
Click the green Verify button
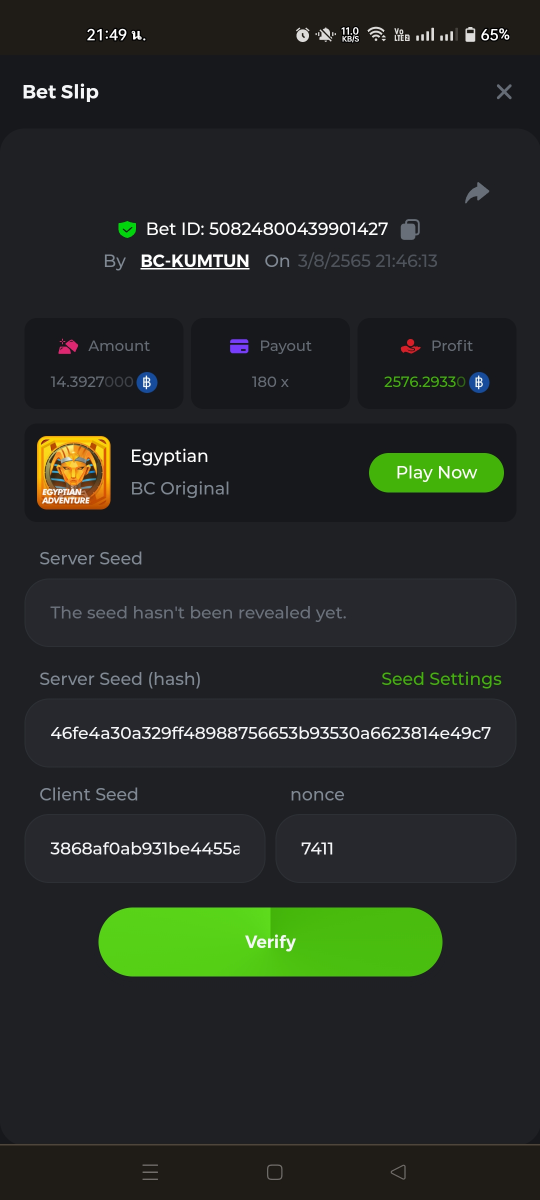click(x=270, y=942)
